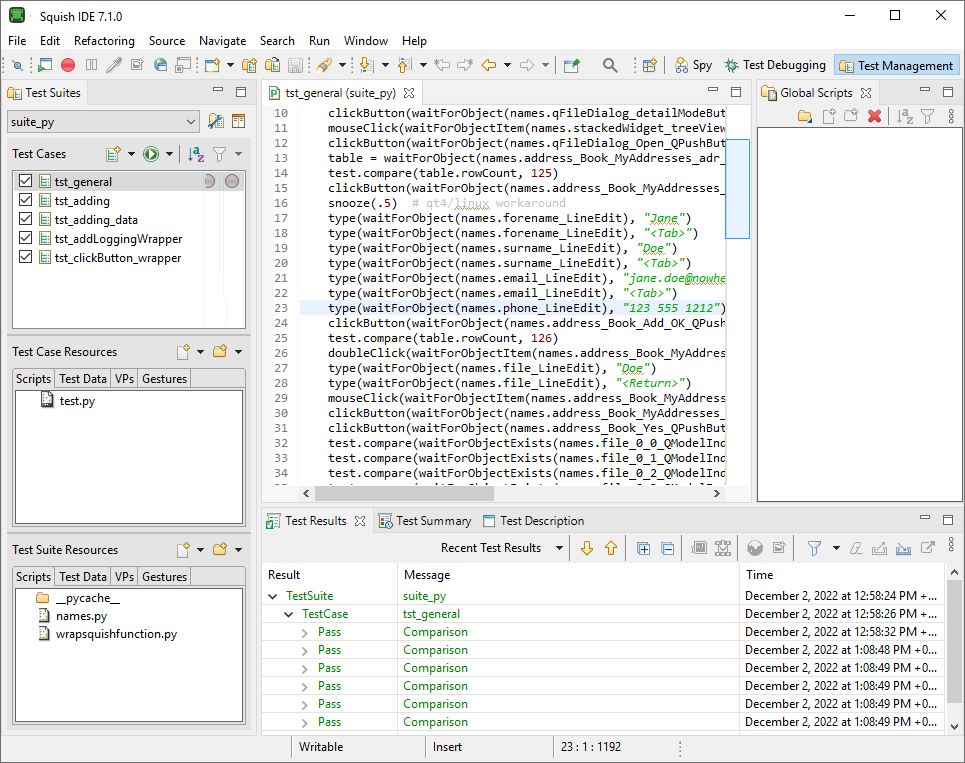Screen dimensions: 965x763
Task: Open the suite_py test suite dropdown
Action: pos(191,122)
